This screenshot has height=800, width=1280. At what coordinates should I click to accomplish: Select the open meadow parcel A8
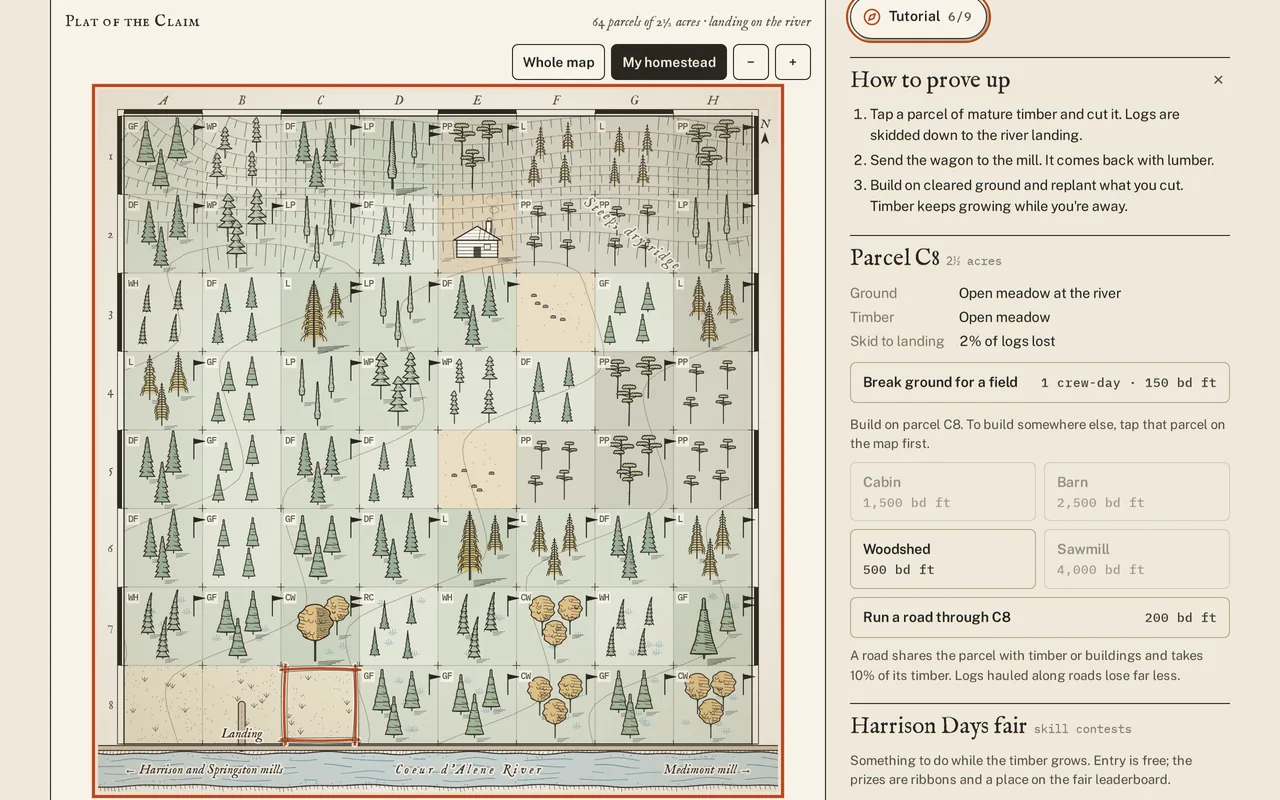click(162, 705)
